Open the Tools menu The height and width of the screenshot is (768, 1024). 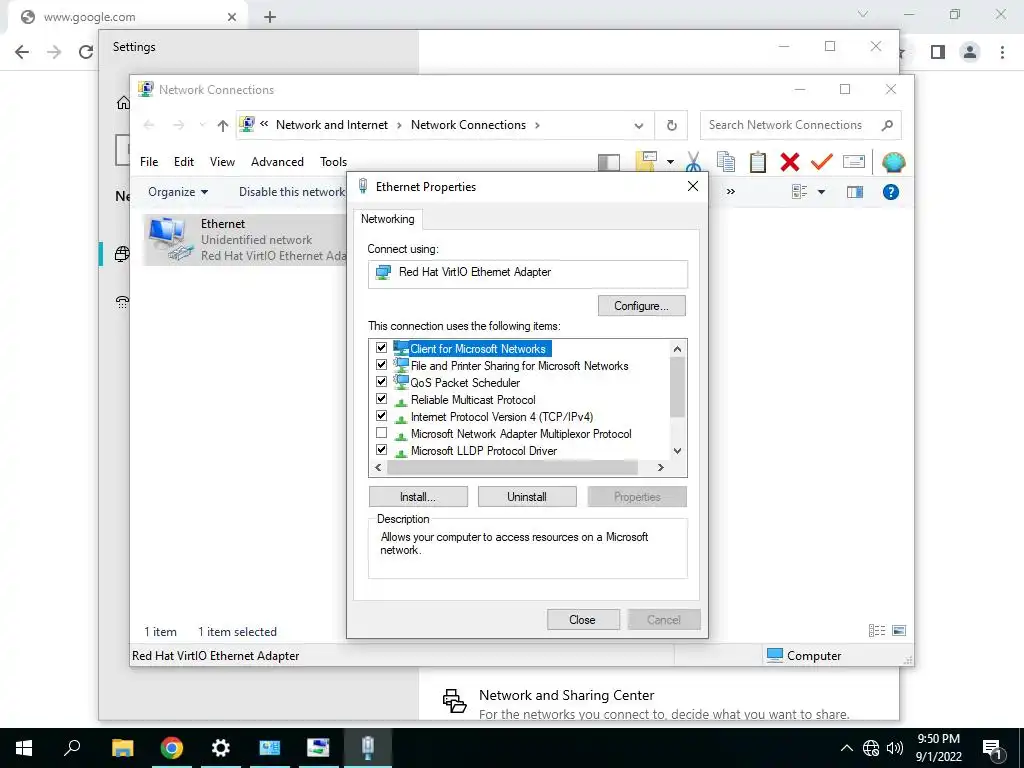pos(333,162)
